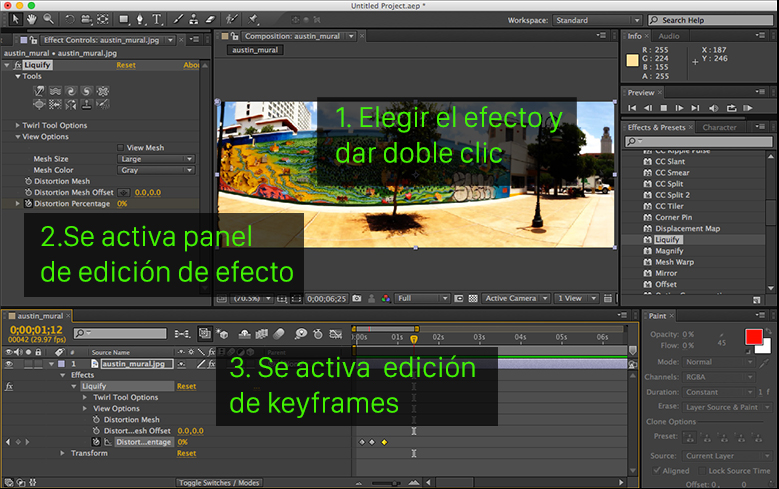Select the Pen tool
Viewport: 779px width, 489px height.
coord(140,19)
